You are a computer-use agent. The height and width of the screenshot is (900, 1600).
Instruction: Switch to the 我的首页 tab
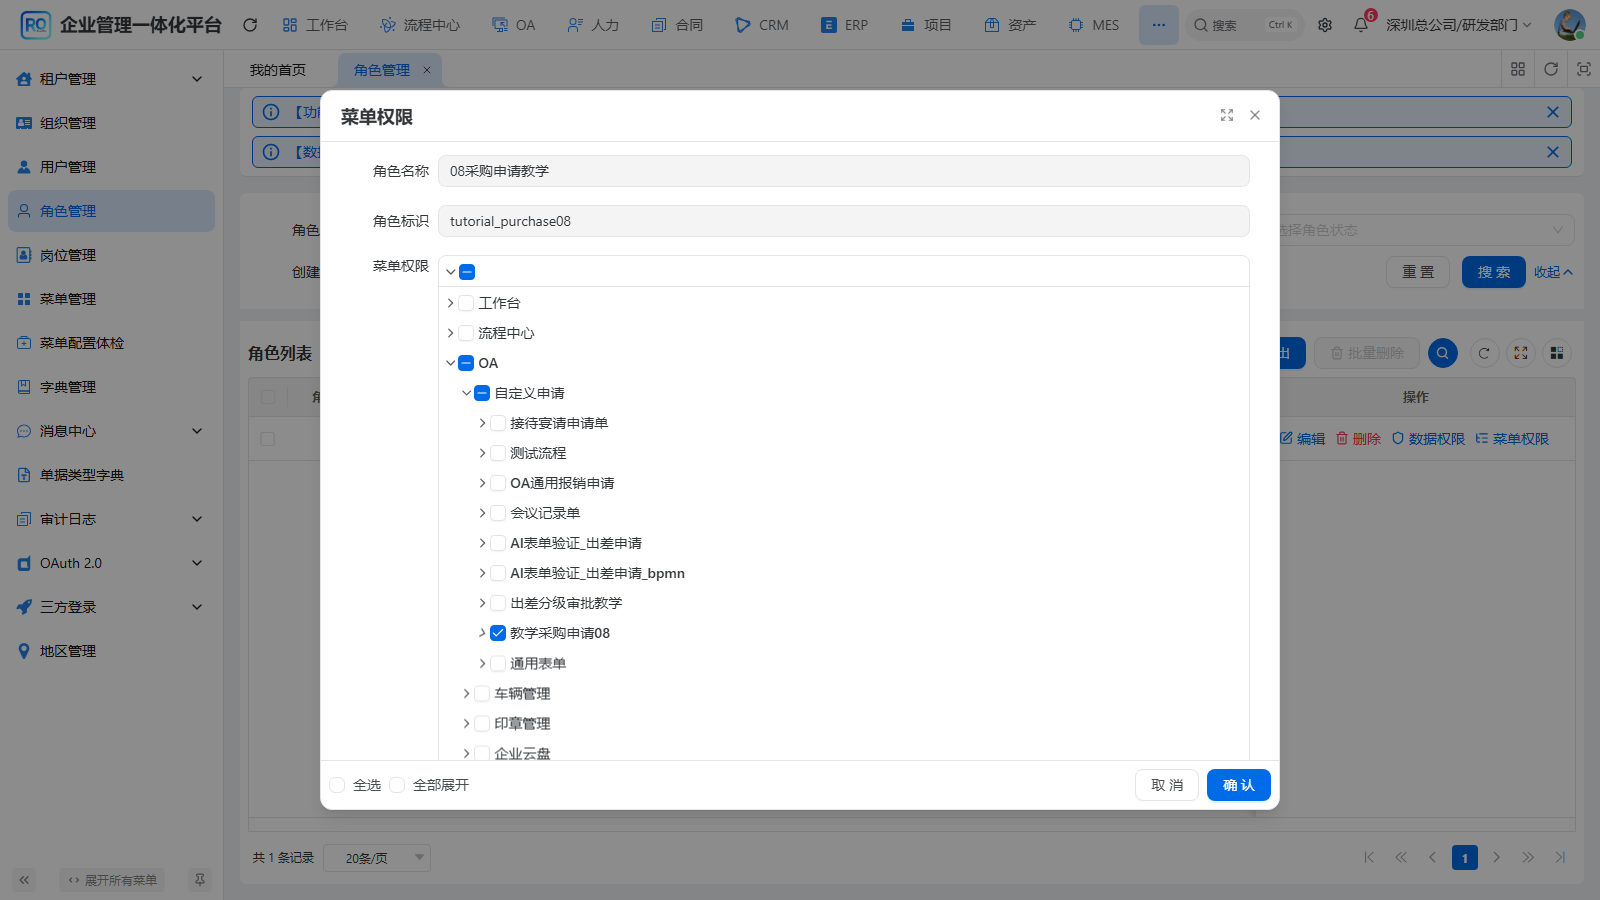pos(278,70)
